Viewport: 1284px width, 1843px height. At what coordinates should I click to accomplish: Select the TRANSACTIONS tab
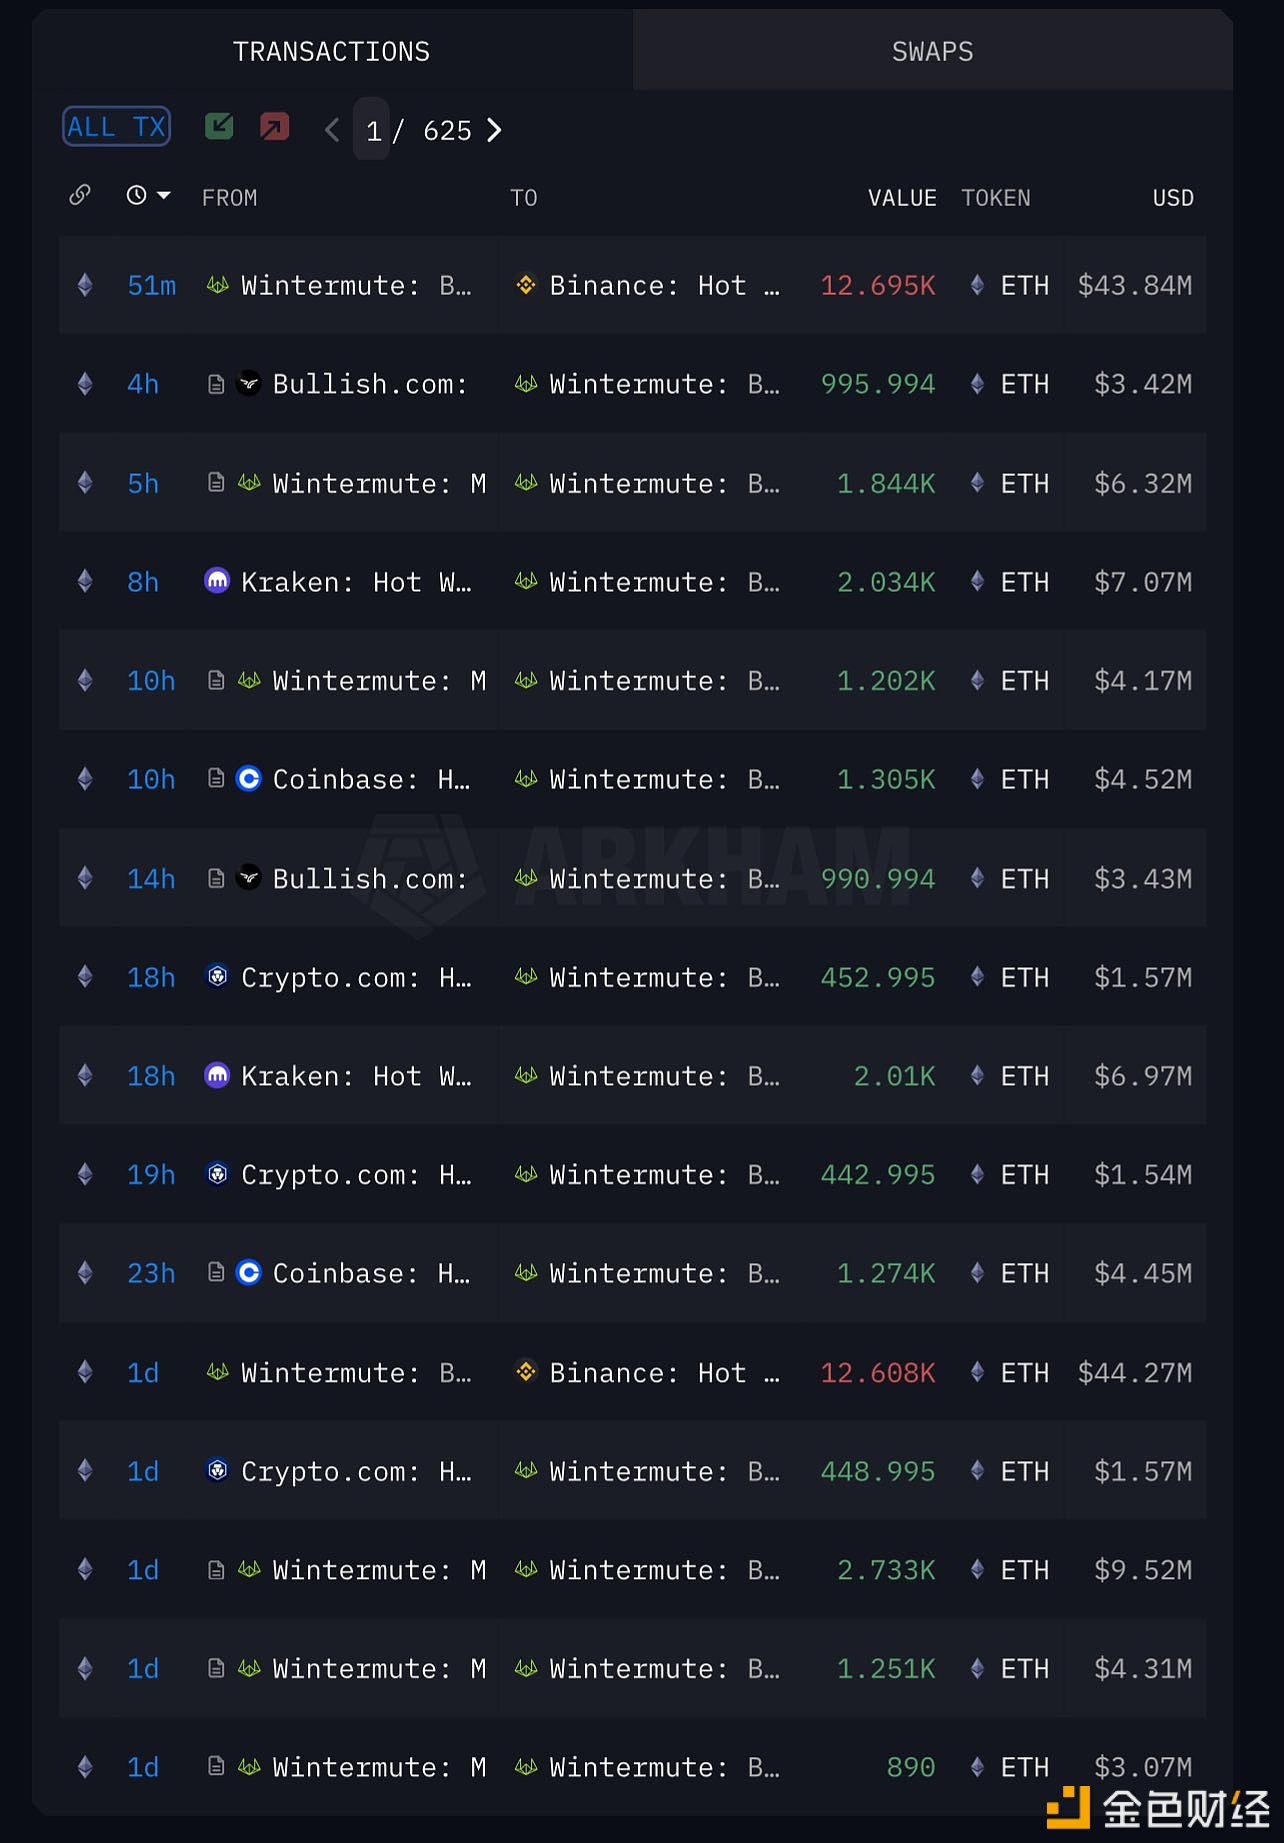click(331, 51)
